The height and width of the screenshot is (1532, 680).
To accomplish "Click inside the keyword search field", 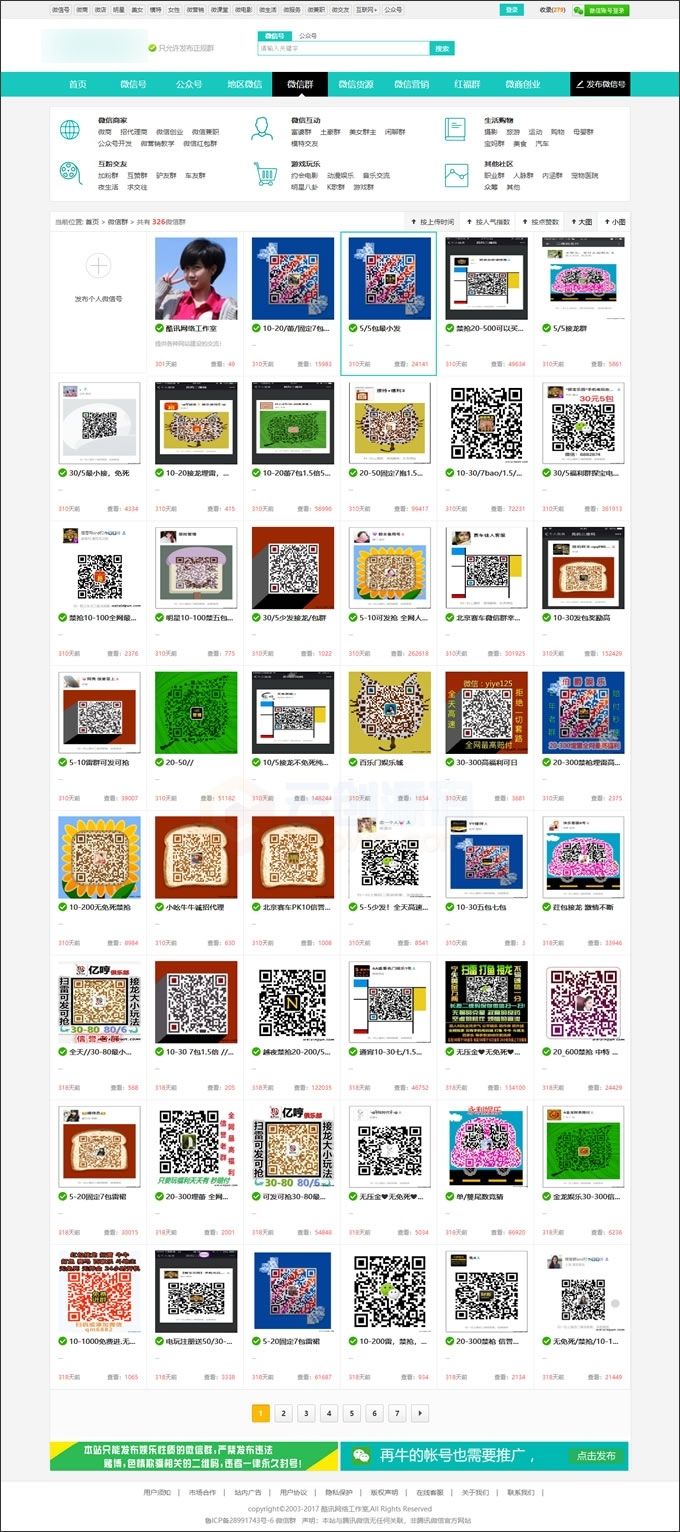I will click(343, 48).
